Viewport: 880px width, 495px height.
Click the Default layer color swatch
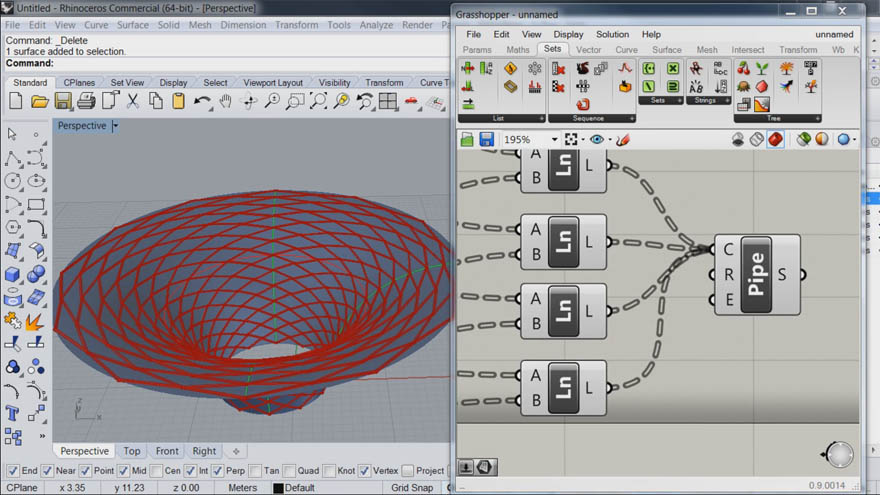[278, 488]
